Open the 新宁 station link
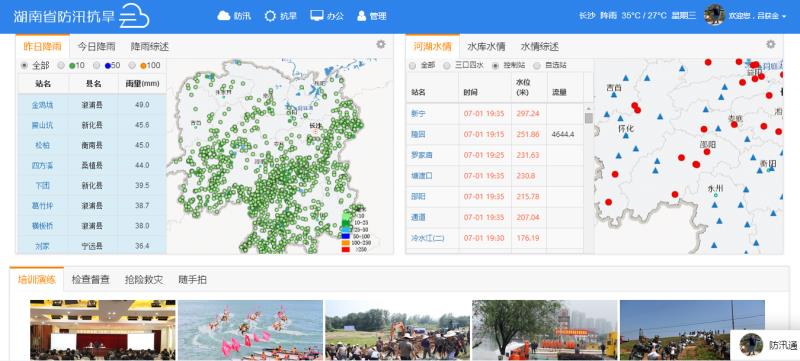 coord(418,114)
